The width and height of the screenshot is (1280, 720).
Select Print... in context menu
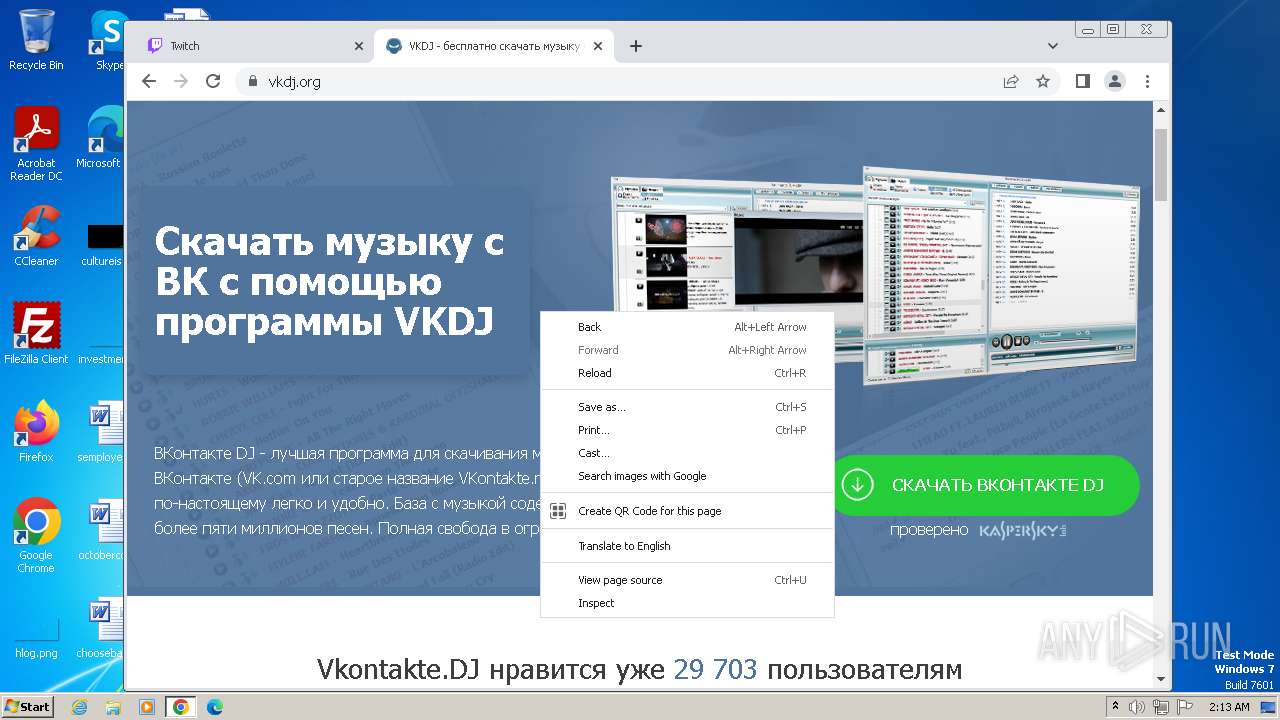click(x=687, y=430)
